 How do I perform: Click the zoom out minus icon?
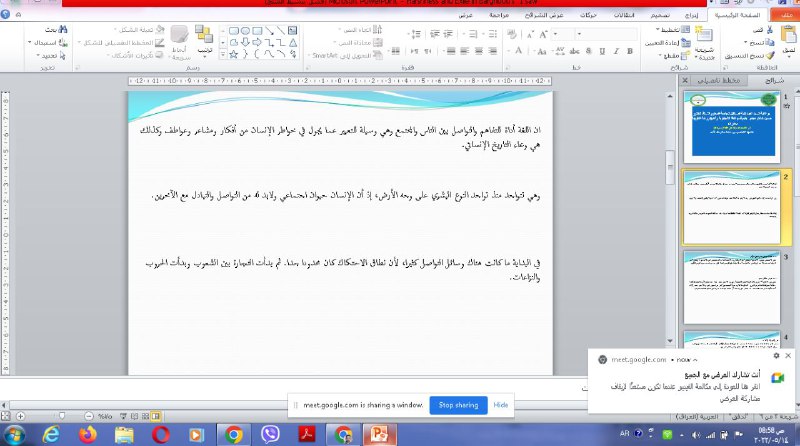89,416
